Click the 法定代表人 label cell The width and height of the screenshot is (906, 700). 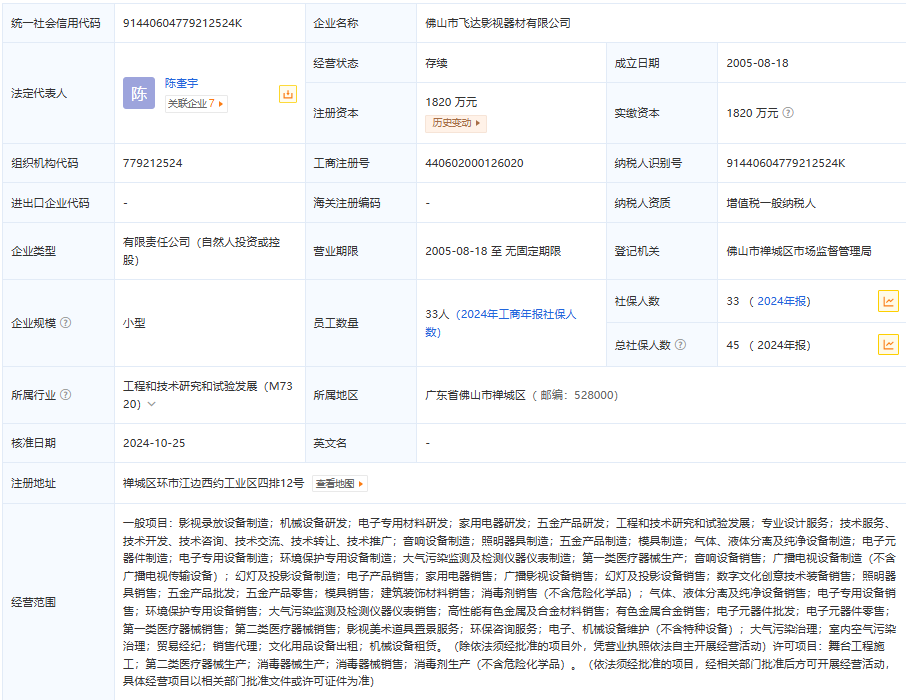coord(58,93)
